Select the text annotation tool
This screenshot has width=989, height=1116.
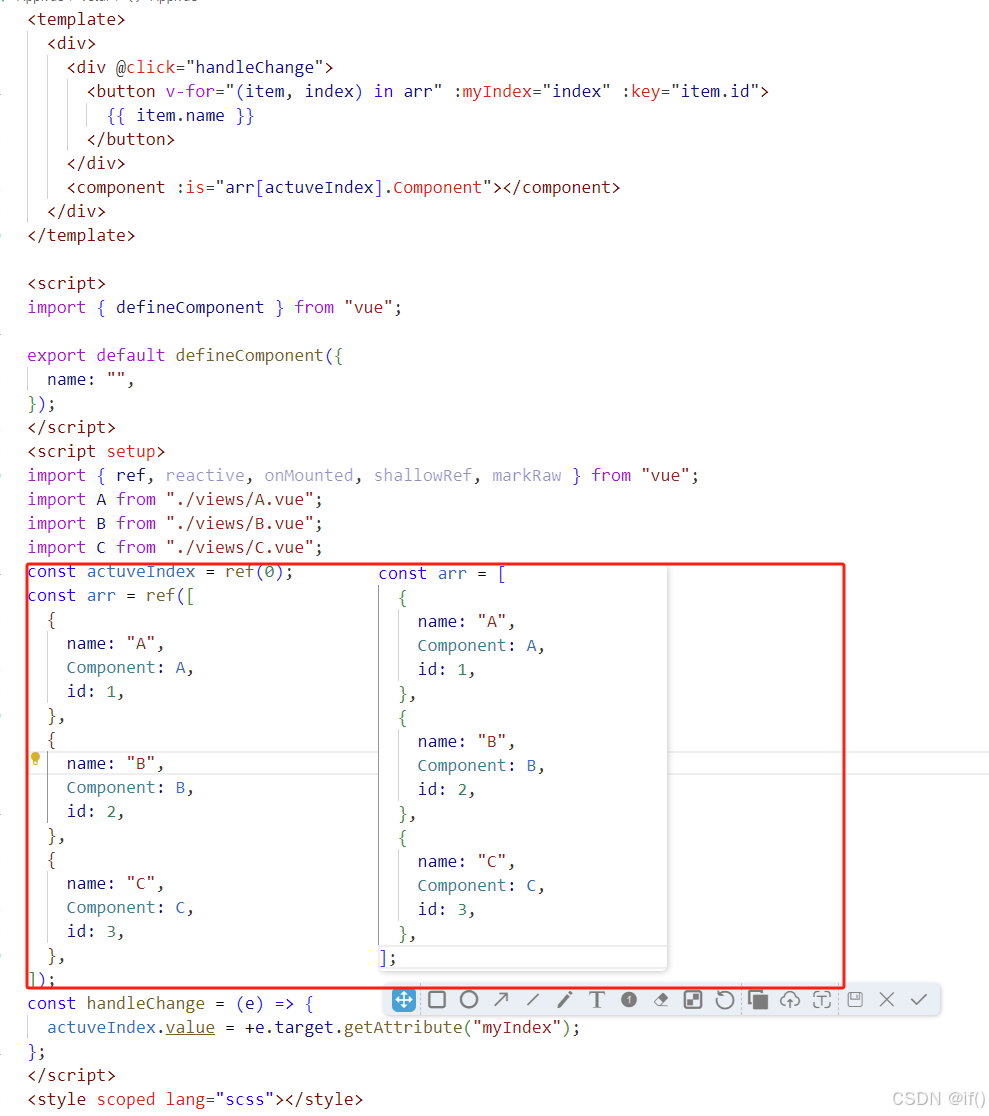[x=597, y=999]
